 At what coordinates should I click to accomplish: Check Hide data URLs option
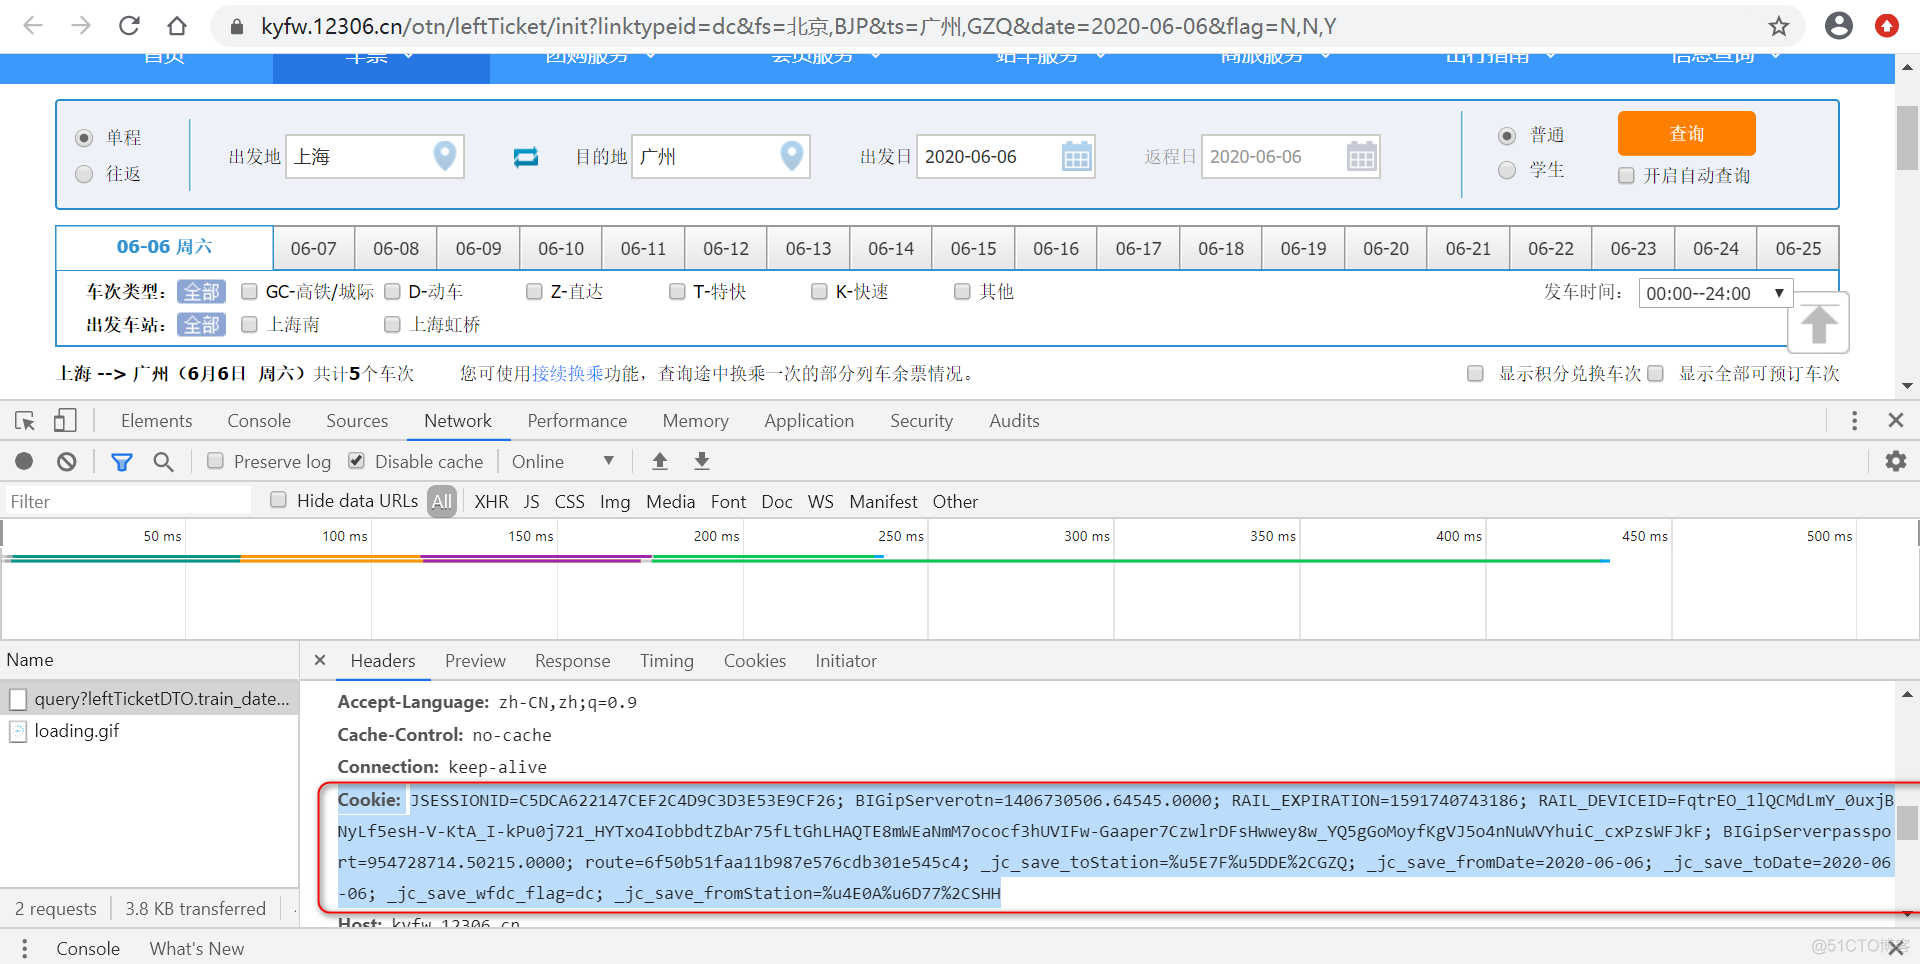(x=278, y=500)
